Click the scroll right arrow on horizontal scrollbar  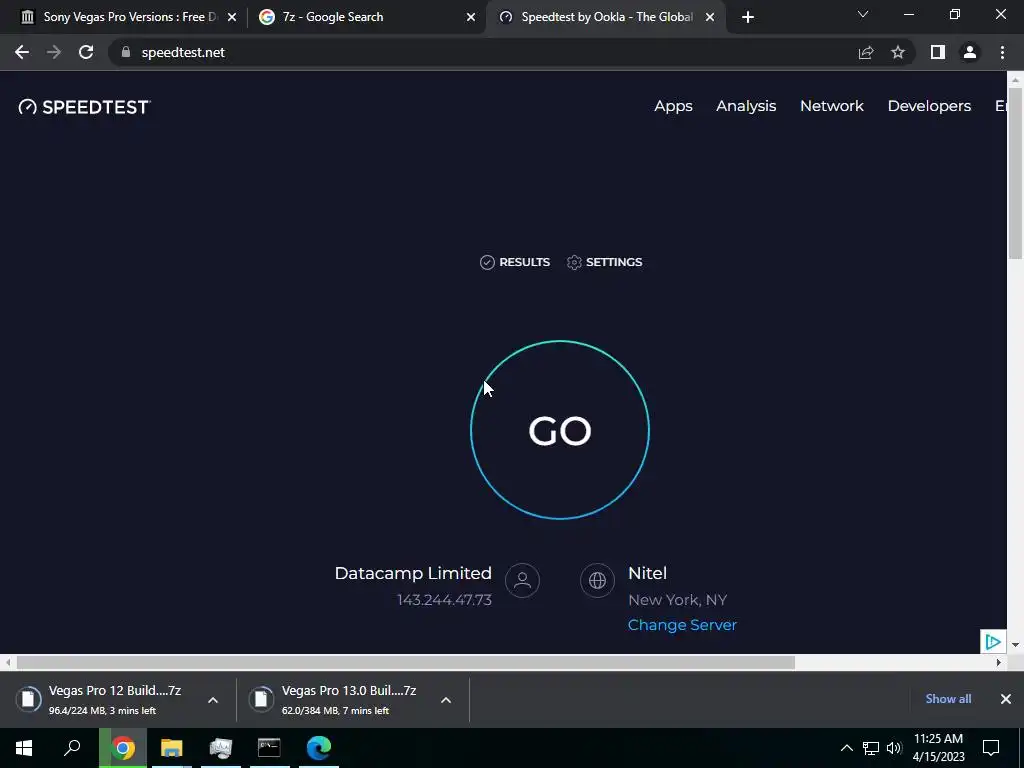click(998, 662)
